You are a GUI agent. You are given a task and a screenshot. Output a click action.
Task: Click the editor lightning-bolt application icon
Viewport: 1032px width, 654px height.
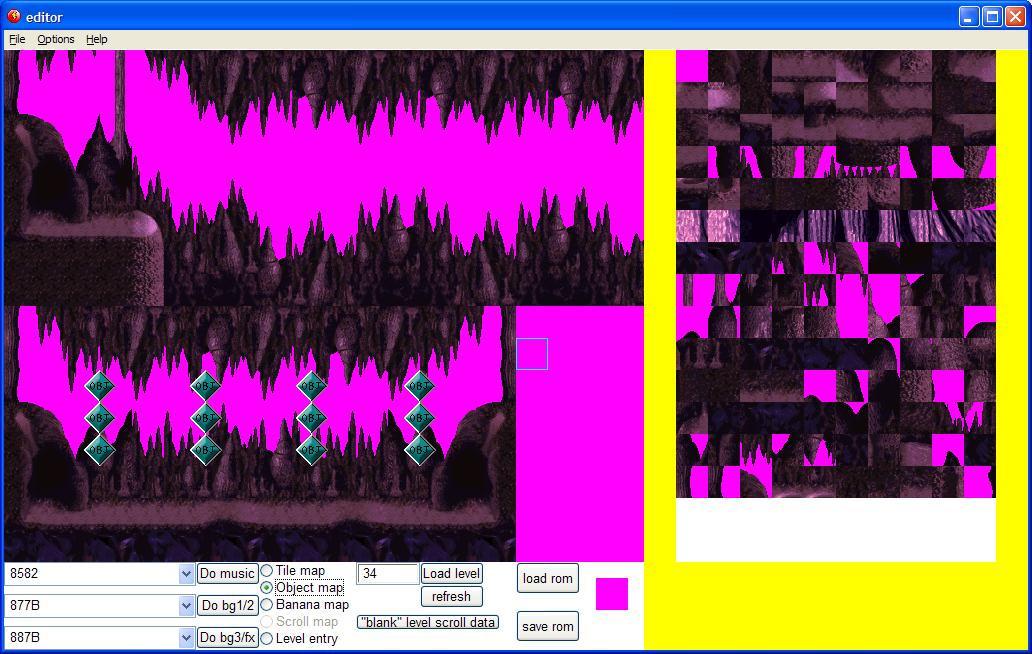(x=14, y=16)
